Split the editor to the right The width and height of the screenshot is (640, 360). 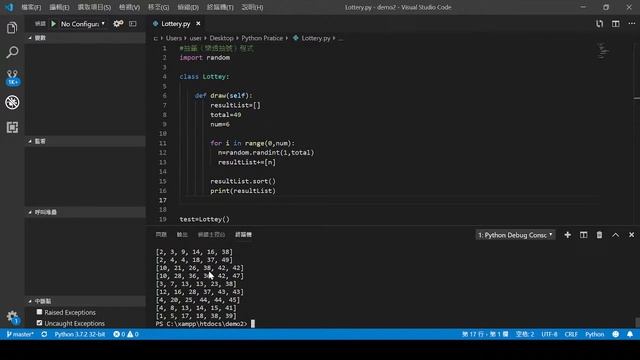pos(616,24)
